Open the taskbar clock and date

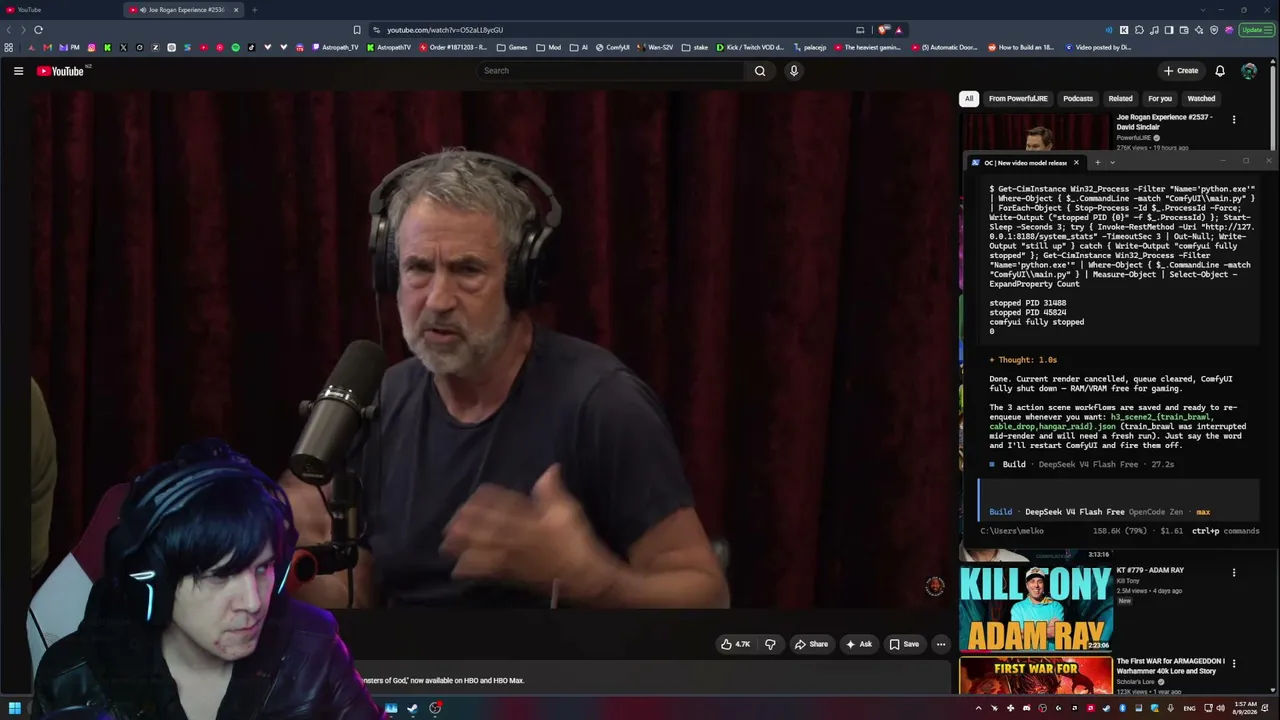coord(1245,708)
